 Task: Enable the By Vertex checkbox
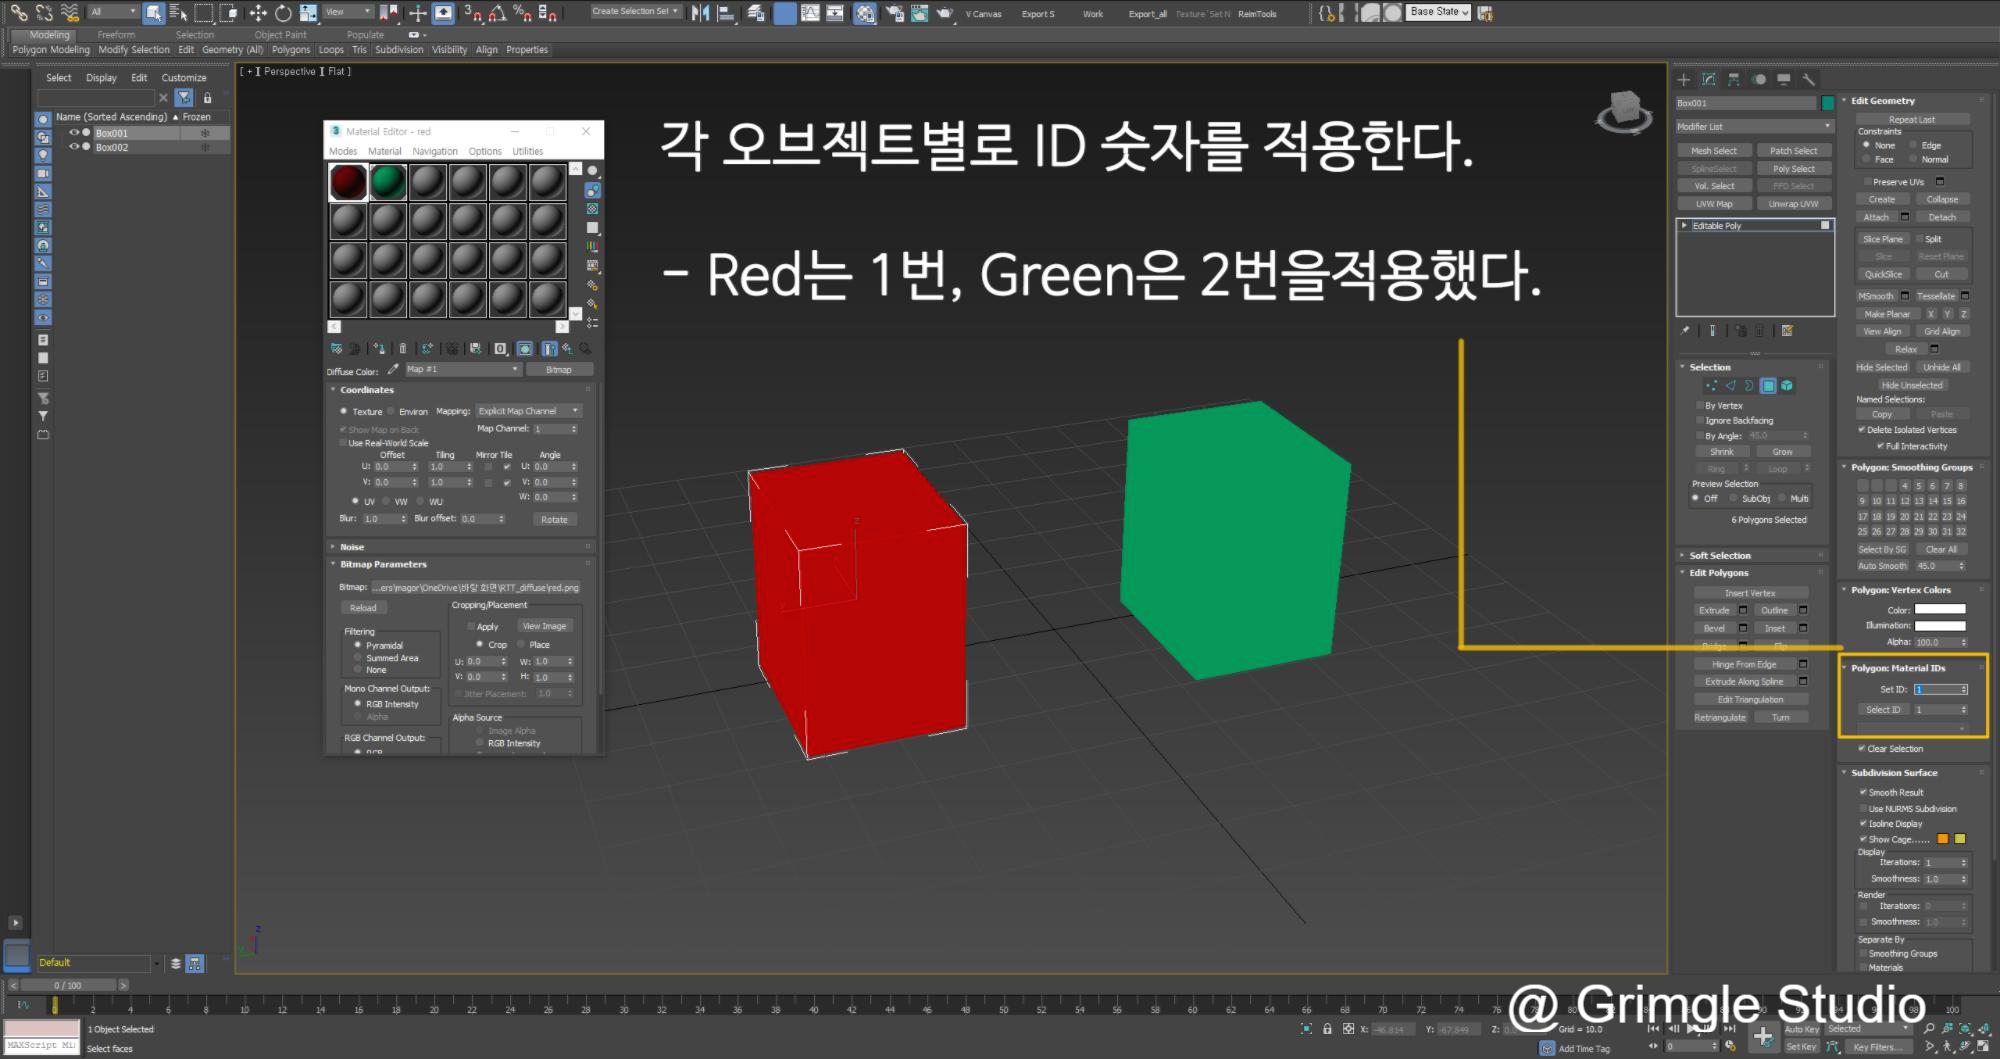point(1699,405)
